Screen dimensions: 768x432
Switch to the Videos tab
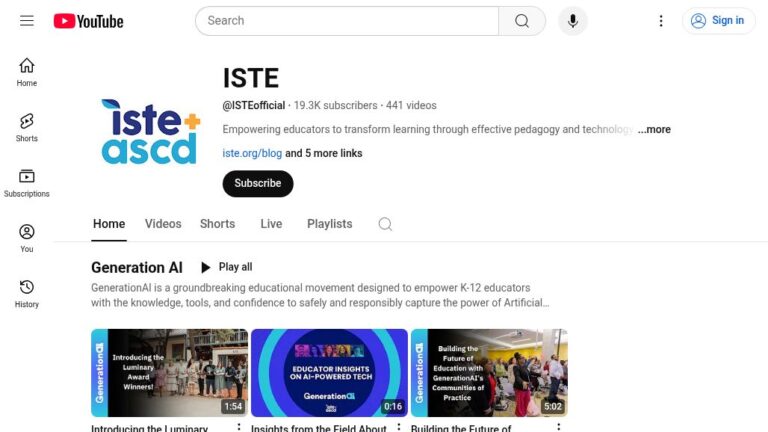click(163, 224)
